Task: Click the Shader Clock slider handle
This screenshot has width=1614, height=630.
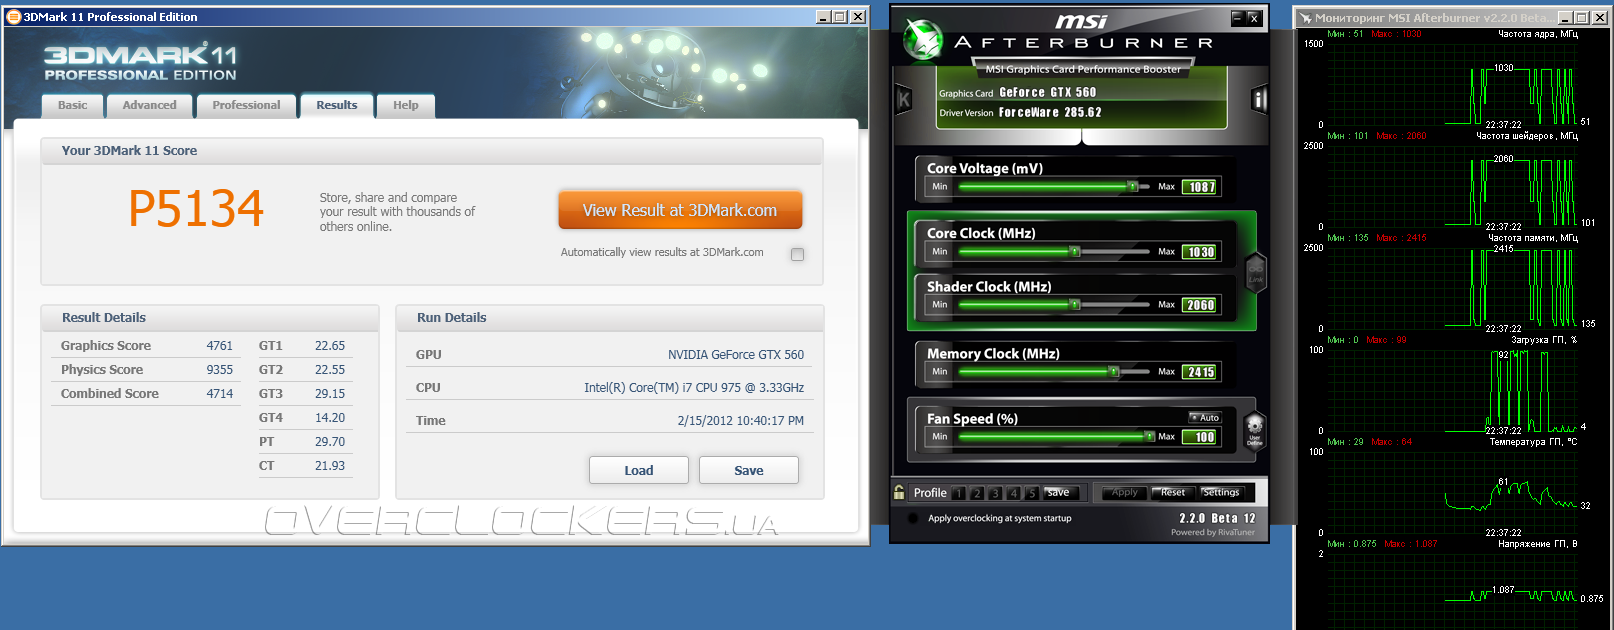Action: (x=1075, y=305)
